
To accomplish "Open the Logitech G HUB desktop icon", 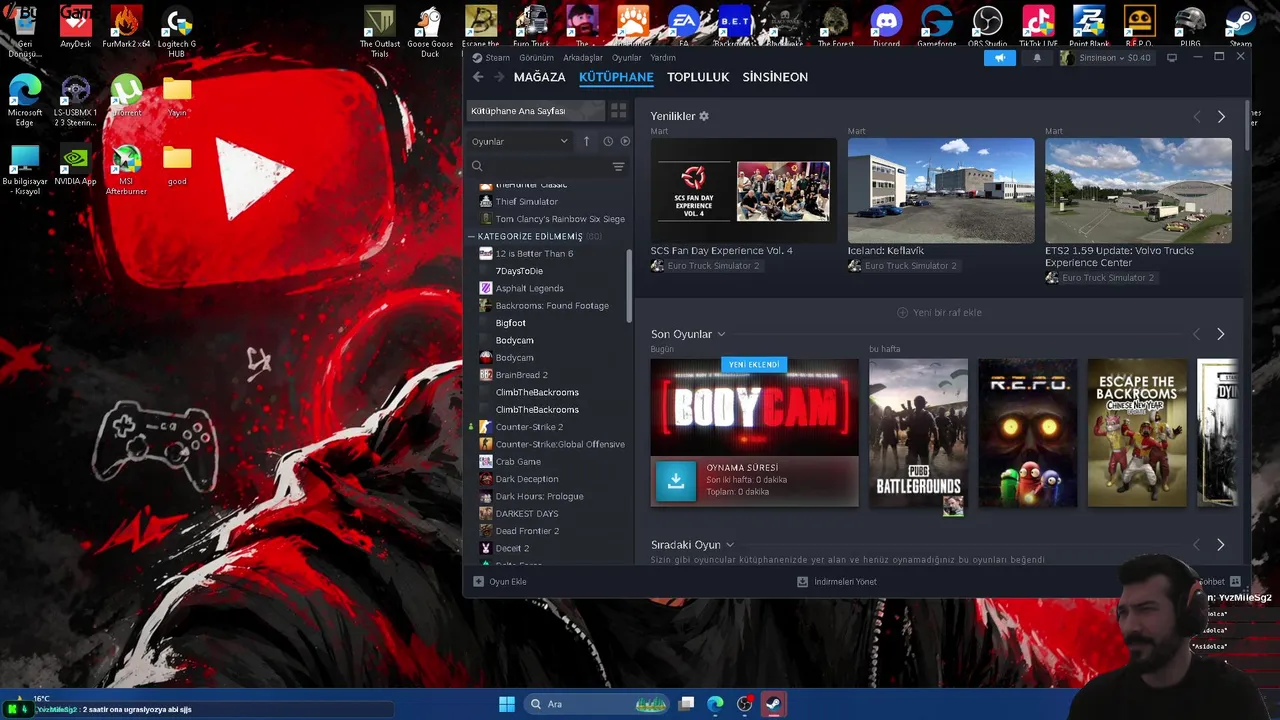I will tap(177, 30).
